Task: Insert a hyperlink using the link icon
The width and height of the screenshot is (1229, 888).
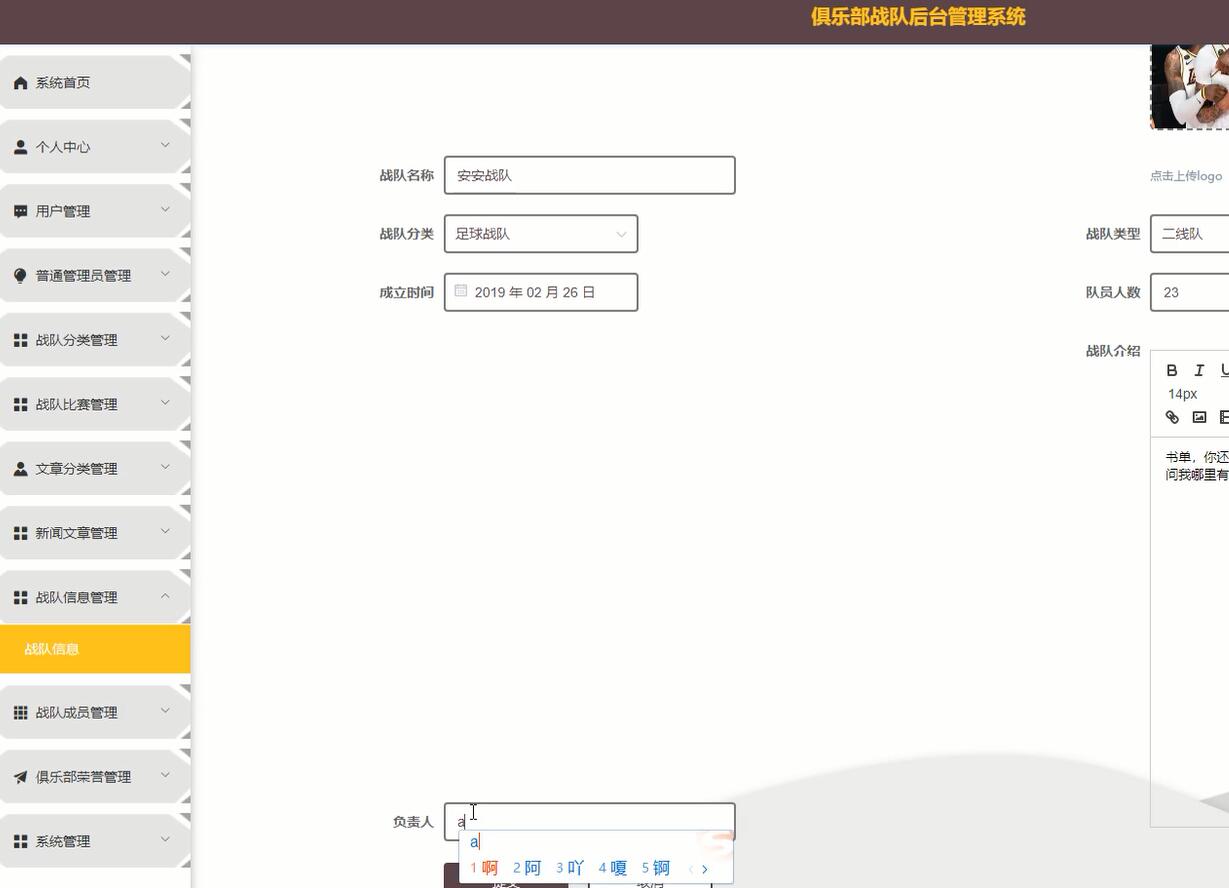Action: [x=1171, y=417]
